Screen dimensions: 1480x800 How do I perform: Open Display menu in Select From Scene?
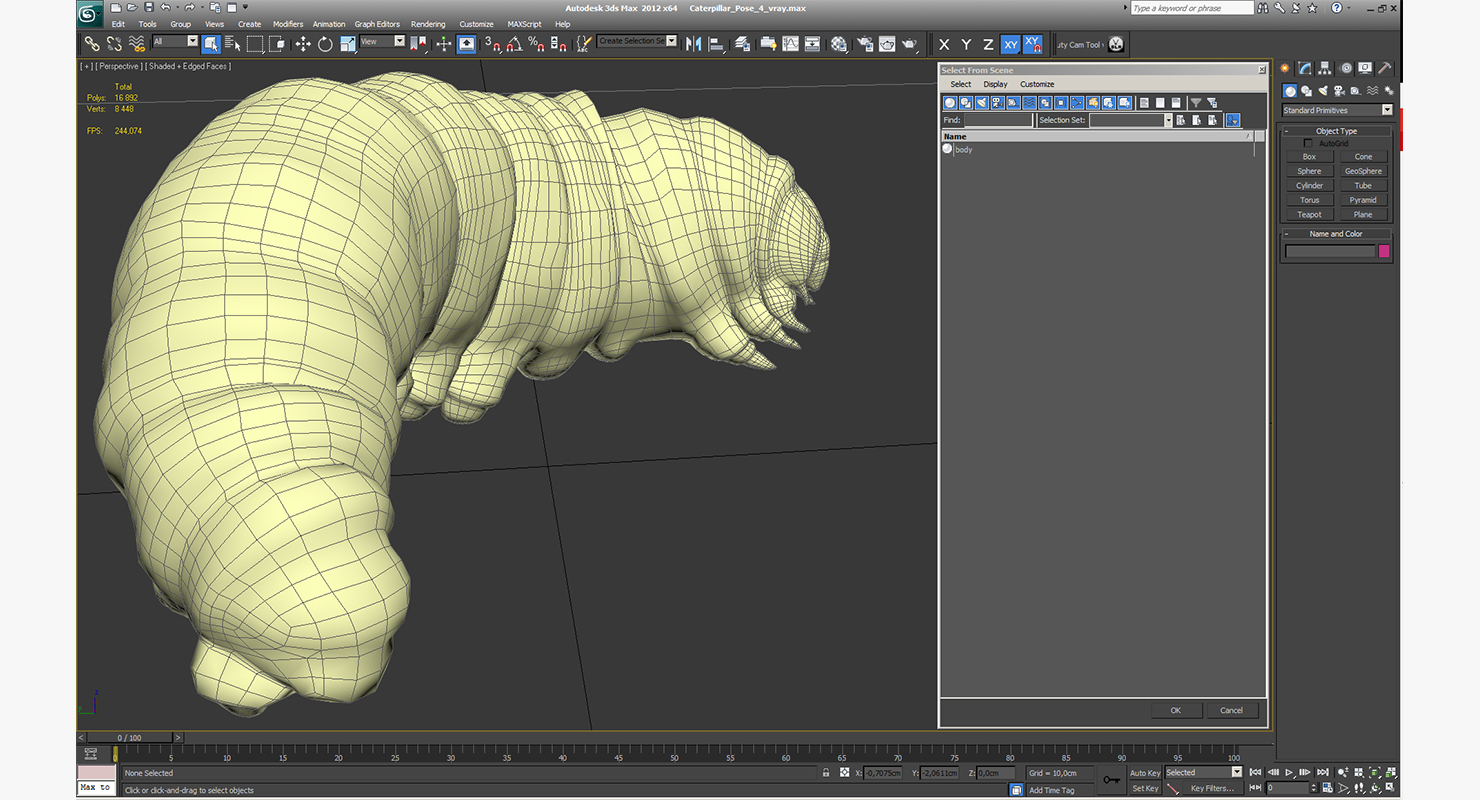(x=995, y=84)
